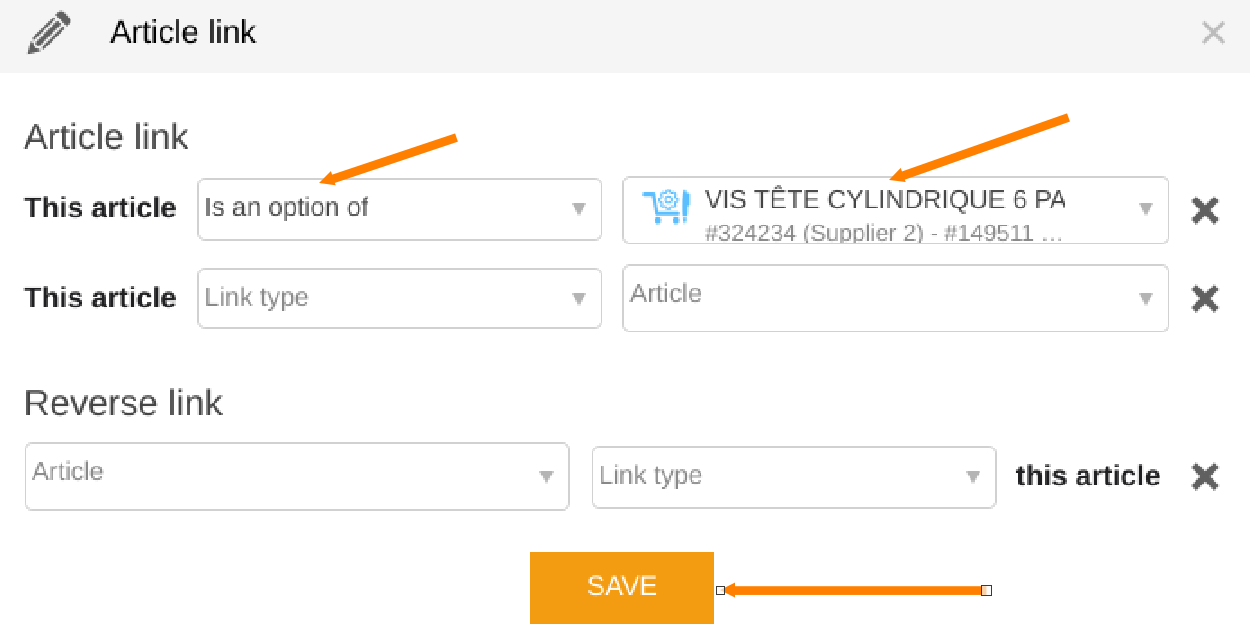The height and width of the screenshot is (635, 1256).
Task: Close the Article link dialog
Action: pyautogui.click(x=1213, y=33)
